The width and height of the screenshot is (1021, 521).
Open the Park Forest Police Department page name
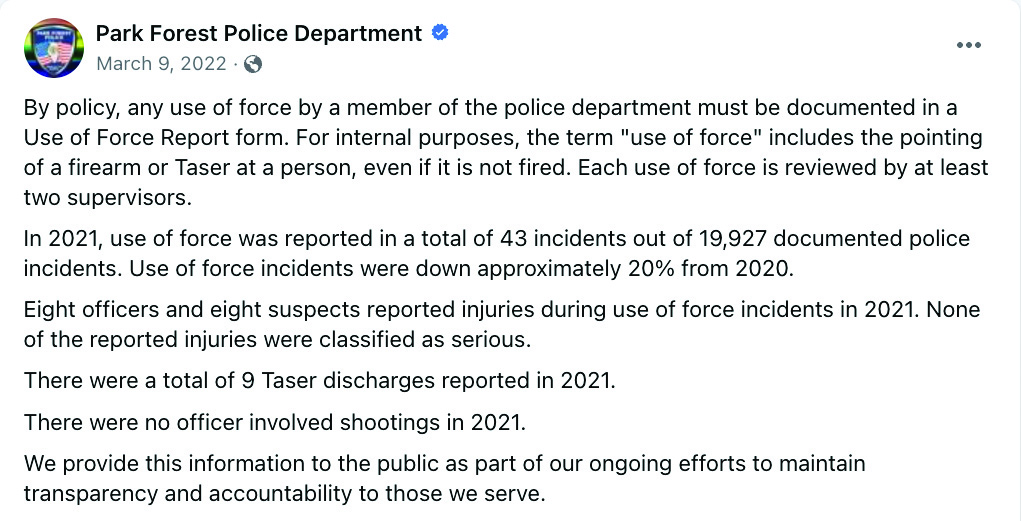pos(258,33)
